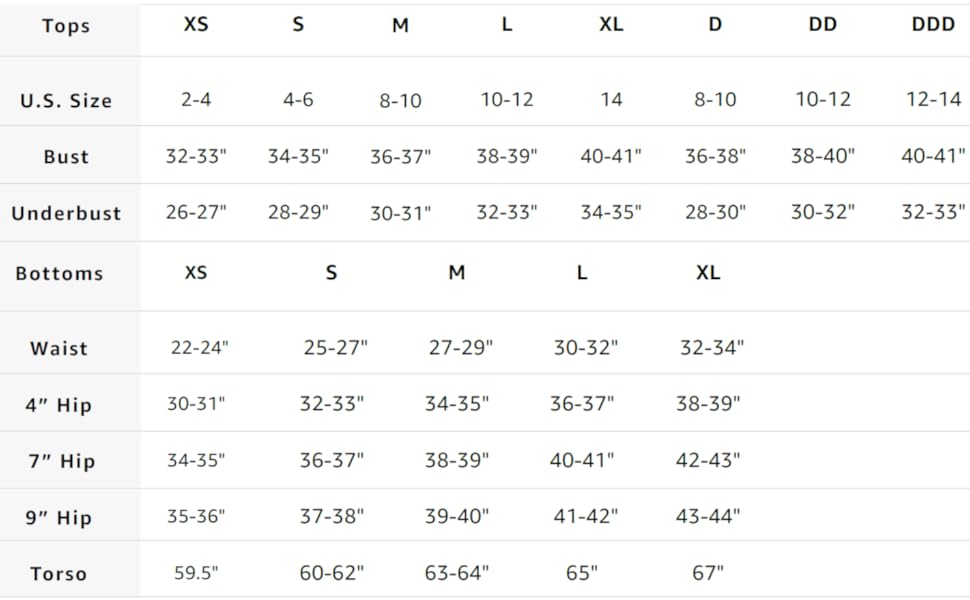Click the Underbust row label
Viewport: 970px width, 600px height.
pyautogui.click(x=66, y=213)
